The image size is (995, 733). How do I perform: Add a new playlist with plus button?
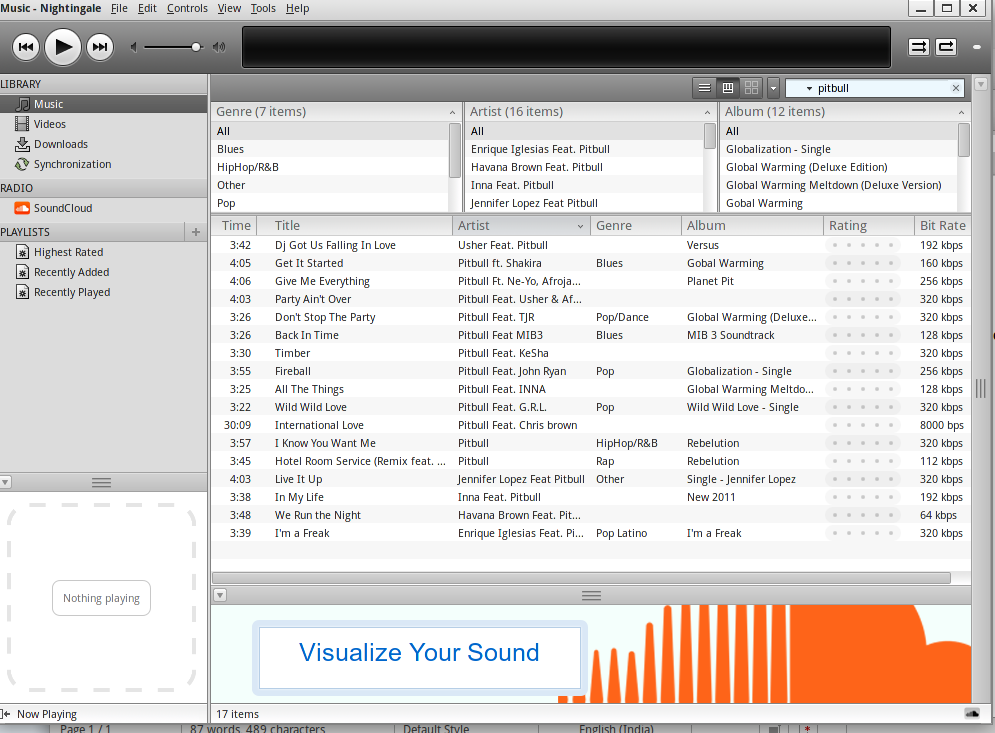click(195, 232)
